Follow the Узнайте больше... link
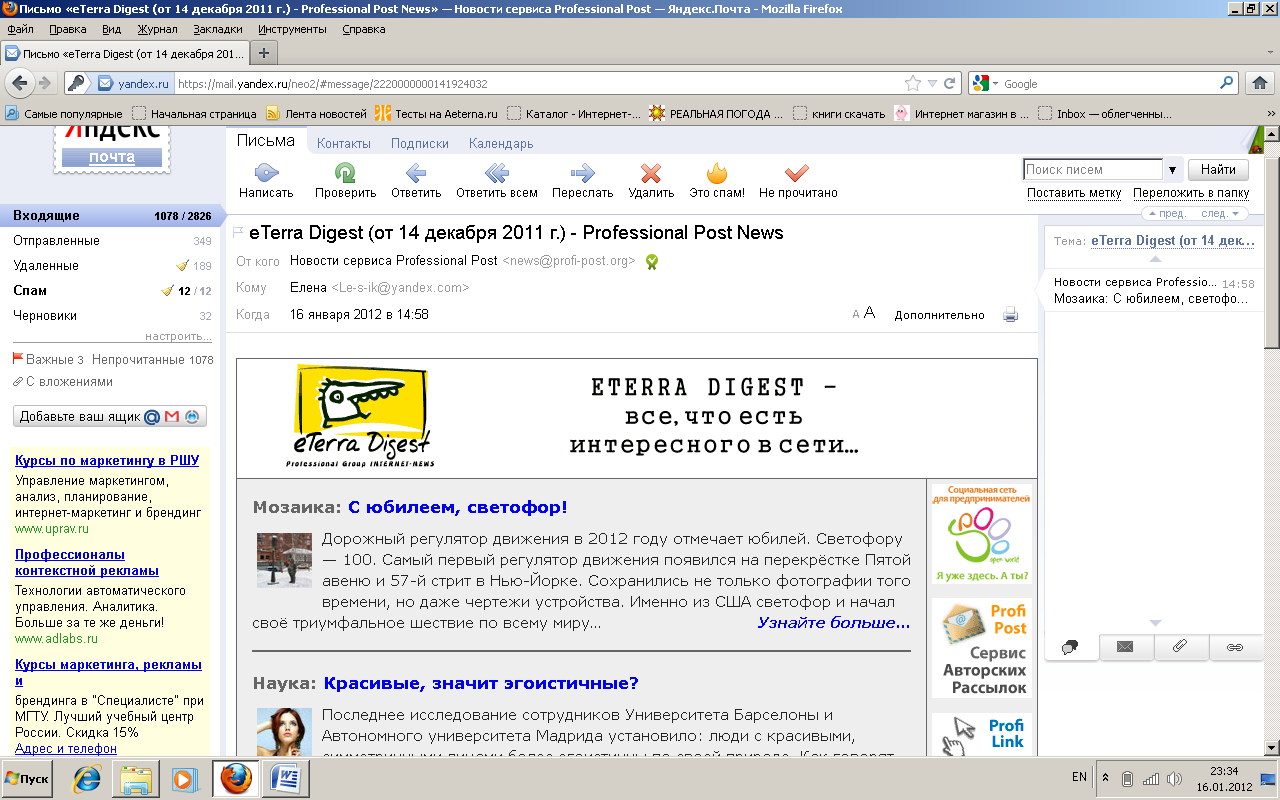The height and width of the screenshot is (800, 1280). (834, 622)
